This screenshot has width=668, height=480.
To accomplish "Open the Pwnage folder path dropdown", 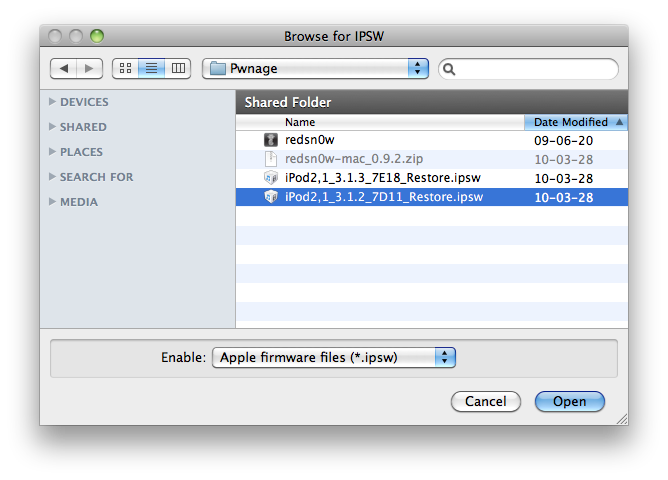I will click(315, 69).
